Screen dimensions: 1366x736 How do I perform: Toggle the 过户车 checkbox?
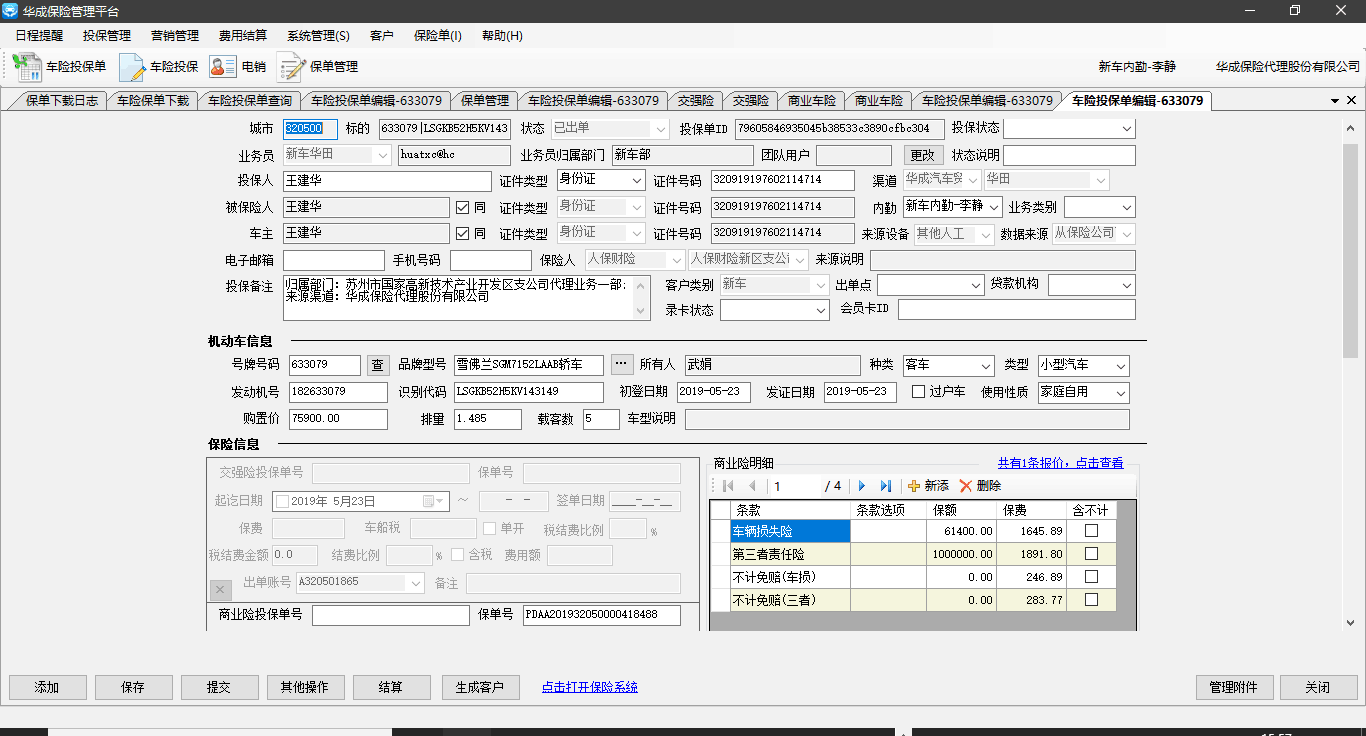(918, 392)
